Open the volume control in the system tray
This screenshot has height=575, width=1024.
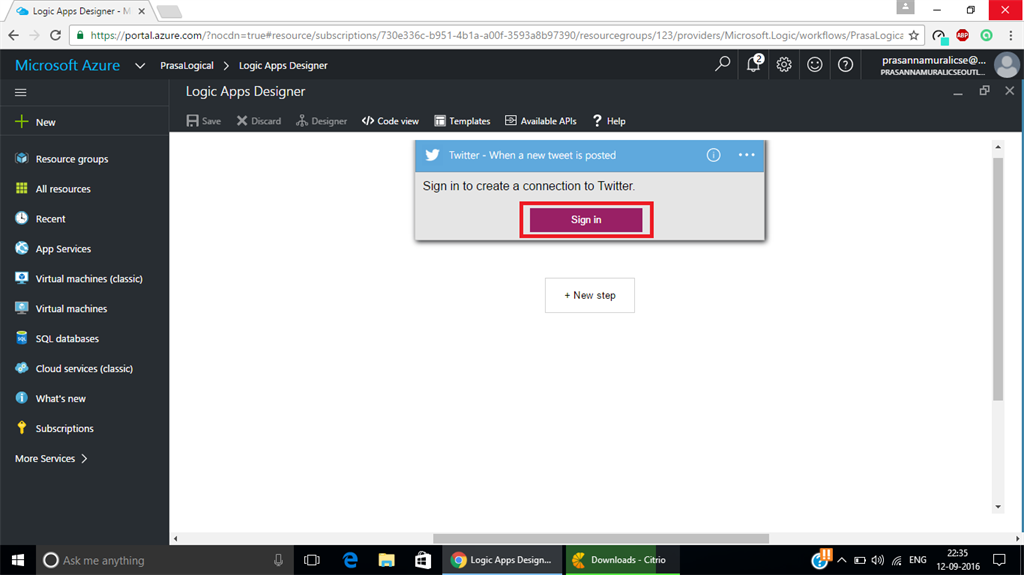point(878,560)
